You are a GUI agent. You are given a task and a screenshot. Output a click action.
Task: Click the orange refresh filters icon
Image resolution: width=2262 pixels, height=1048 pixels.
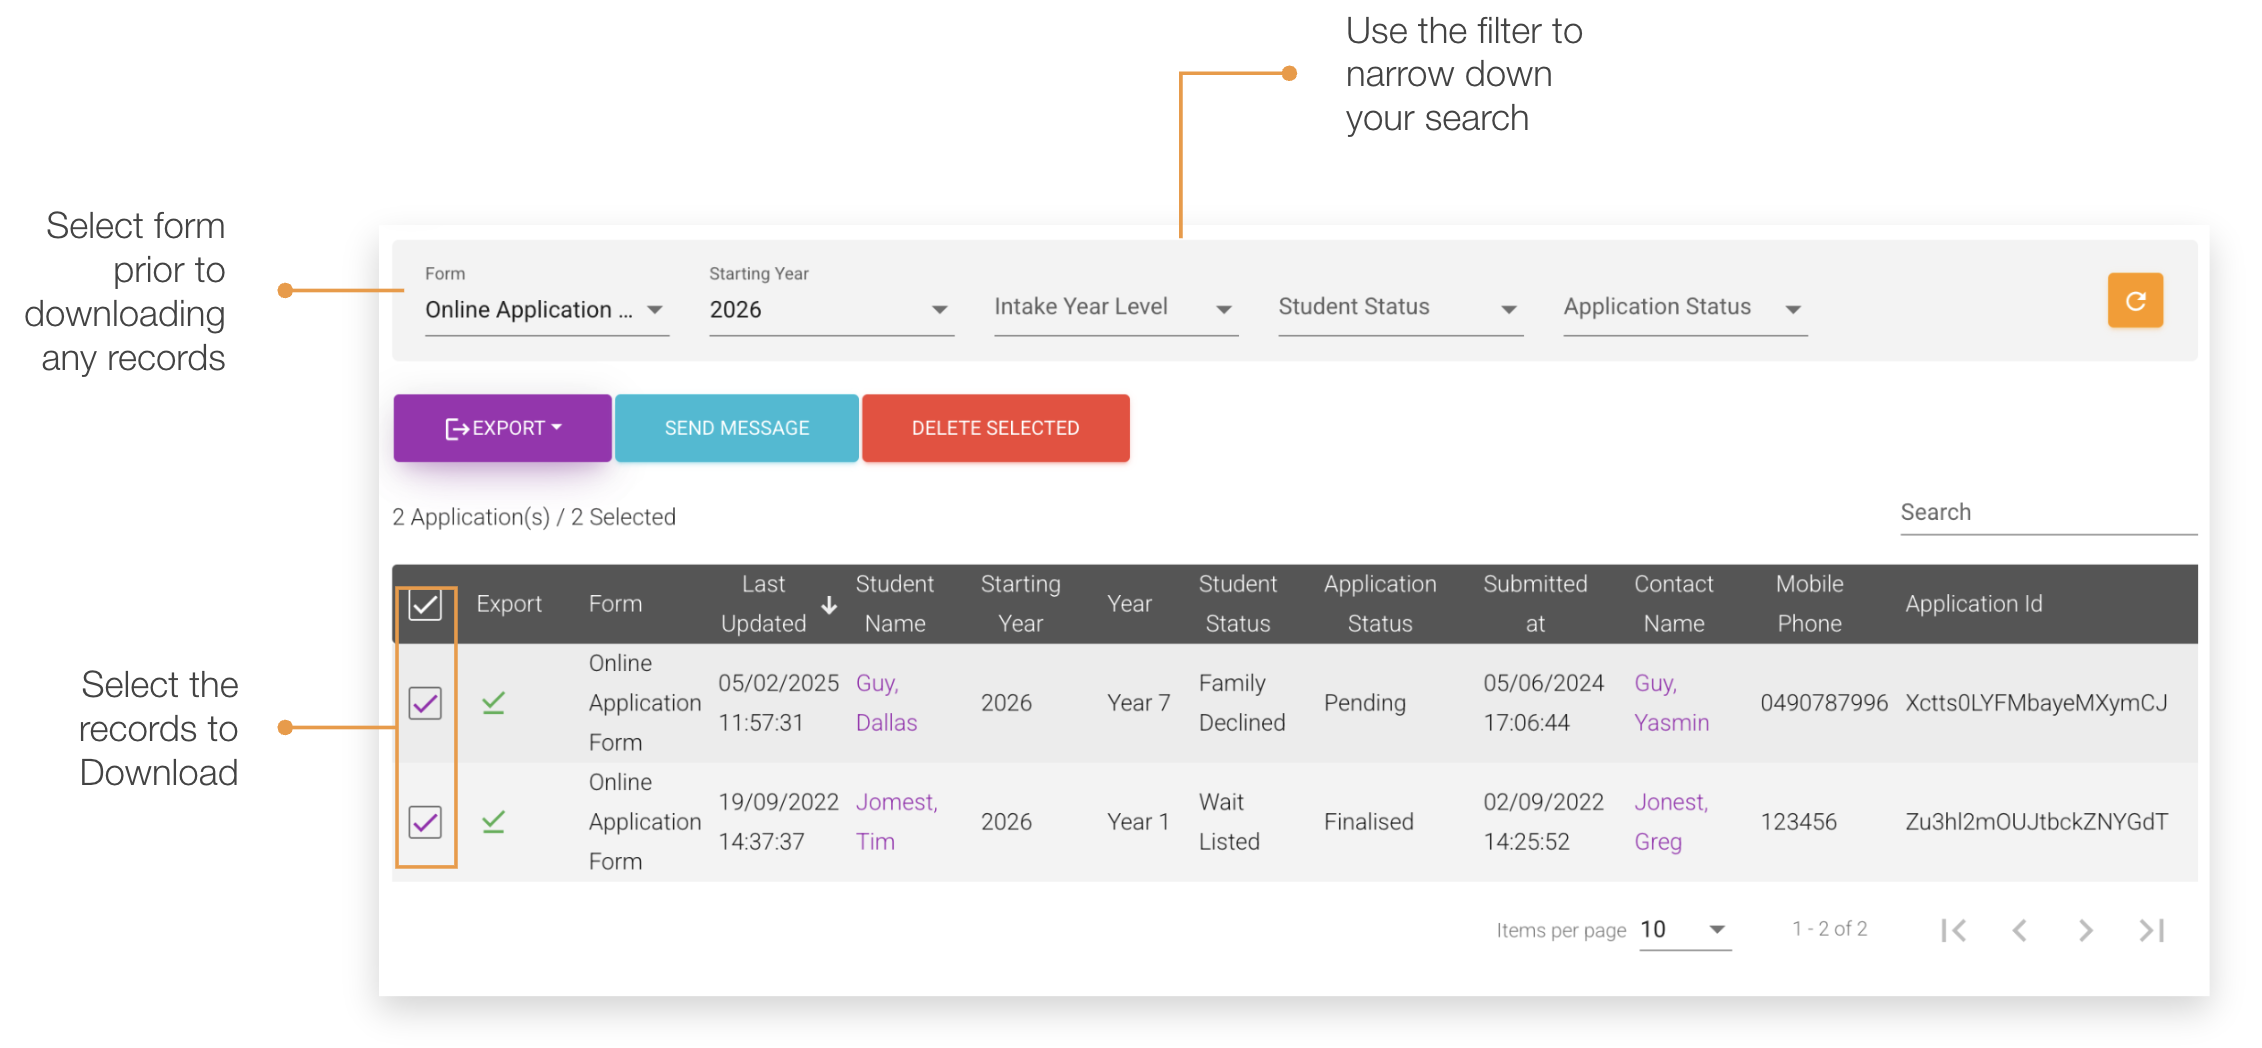tap(2135, 300)
